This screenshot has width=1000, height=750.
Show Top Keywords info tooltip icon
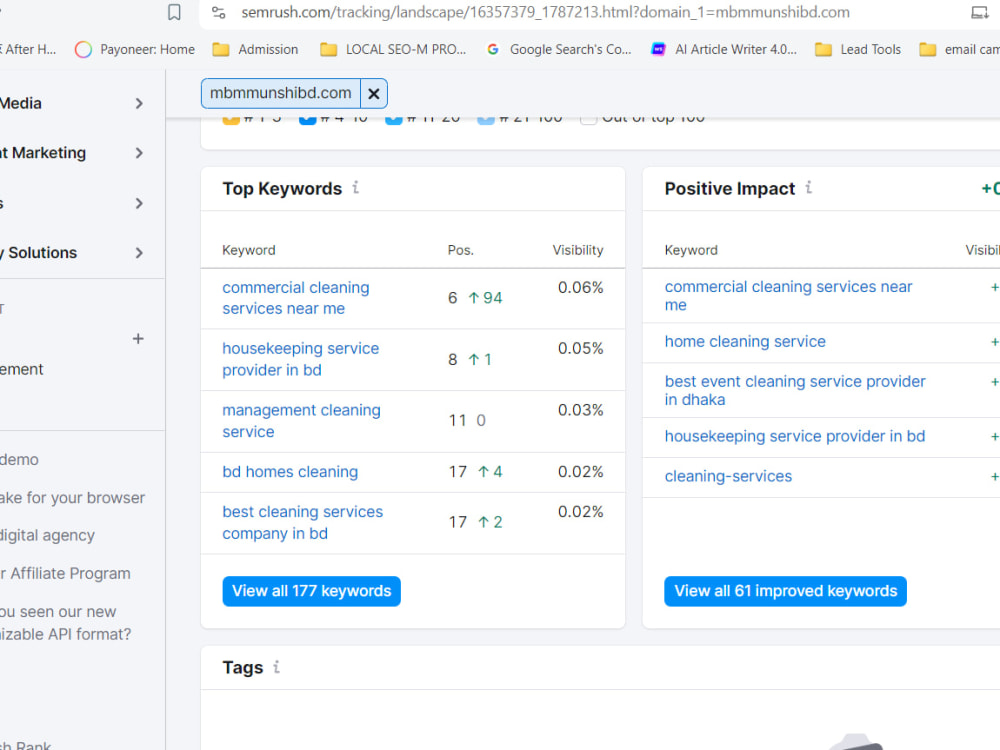tap(356, 188)
